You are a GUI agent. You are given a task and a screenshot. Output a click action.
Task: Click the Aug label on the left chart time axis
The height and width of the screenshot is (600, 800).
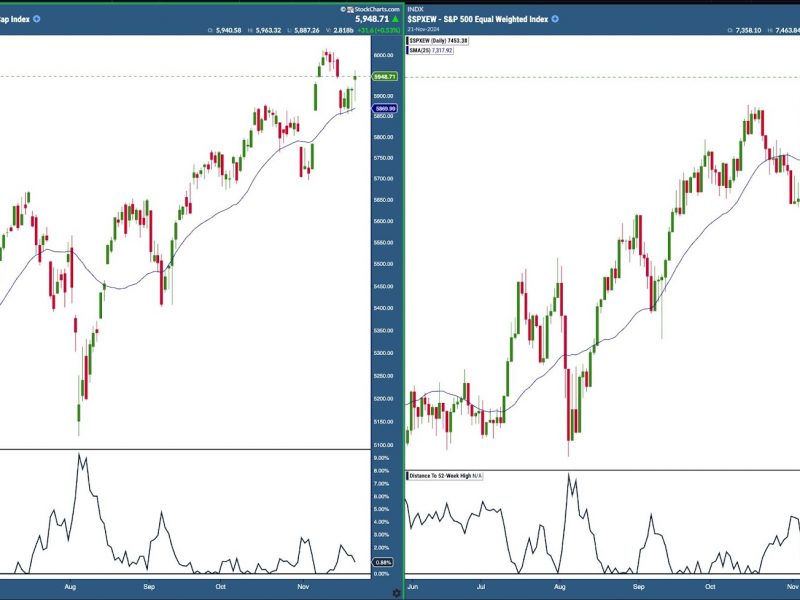(x=70, y=586)
